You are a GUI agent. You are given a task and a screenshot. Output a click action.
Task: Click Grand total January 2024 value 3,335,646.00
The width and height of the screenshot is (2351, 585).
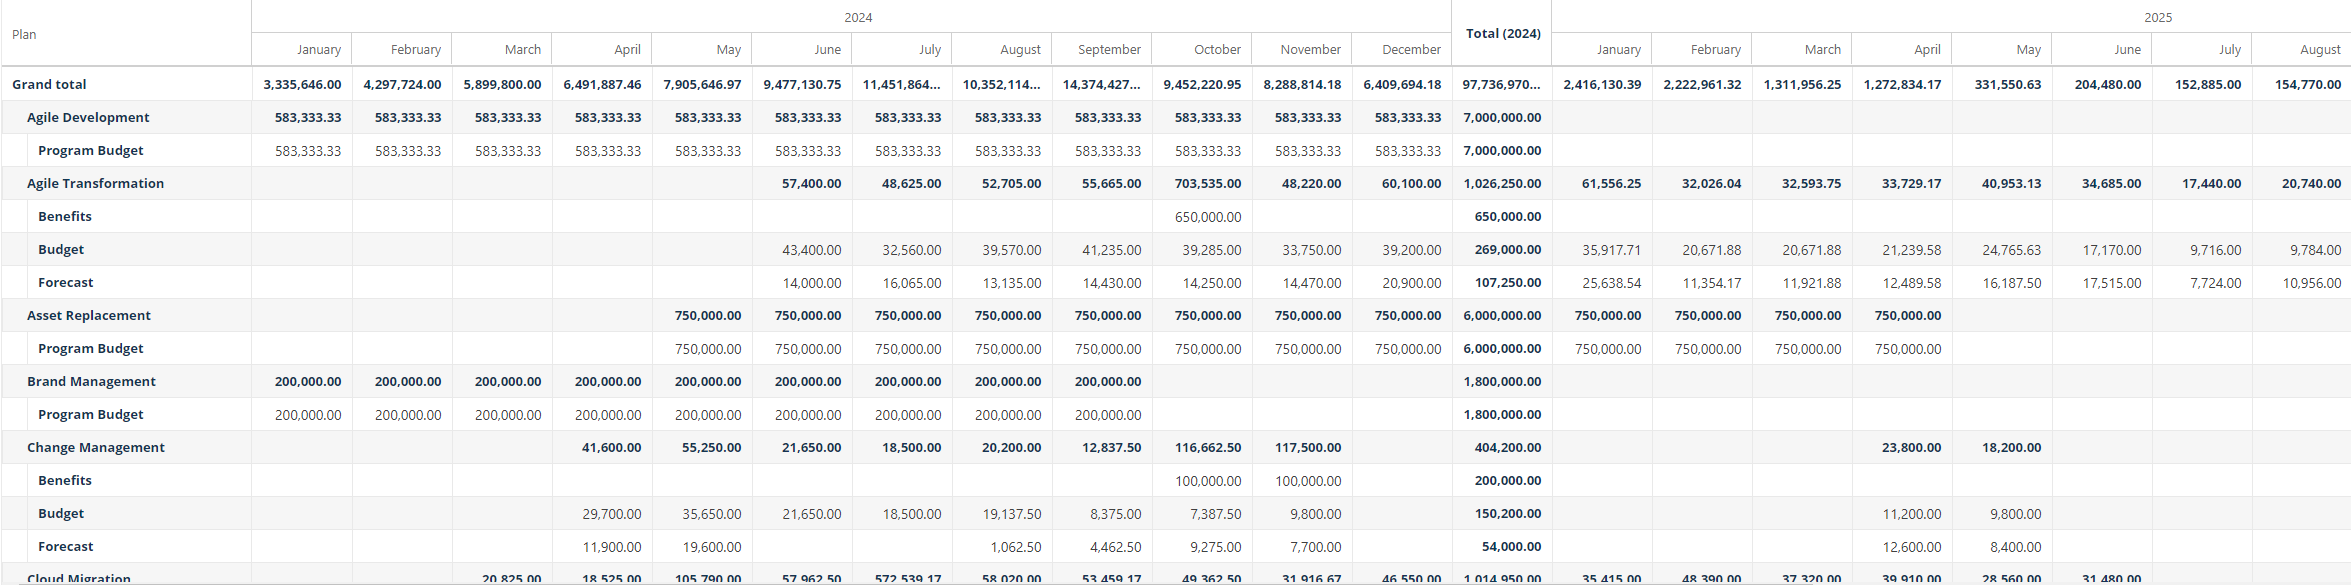coord(303,84)
